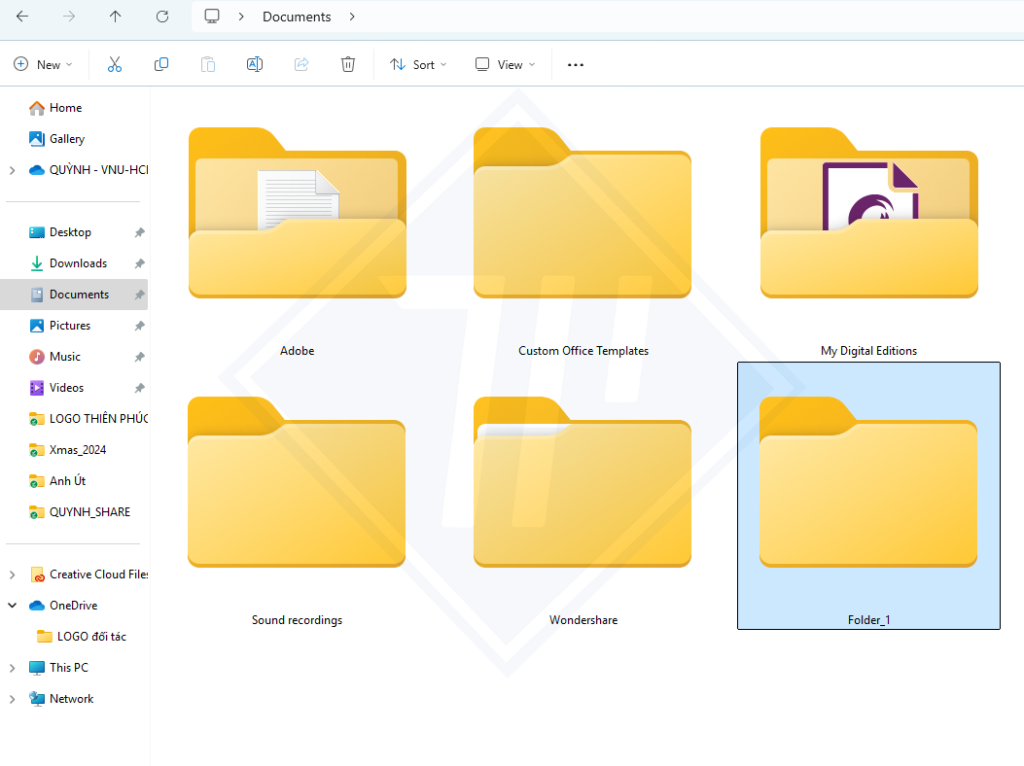Click Documents in the address breadcrumb
The height and width of the screenshot is (766, 1024).
point(296,17)
